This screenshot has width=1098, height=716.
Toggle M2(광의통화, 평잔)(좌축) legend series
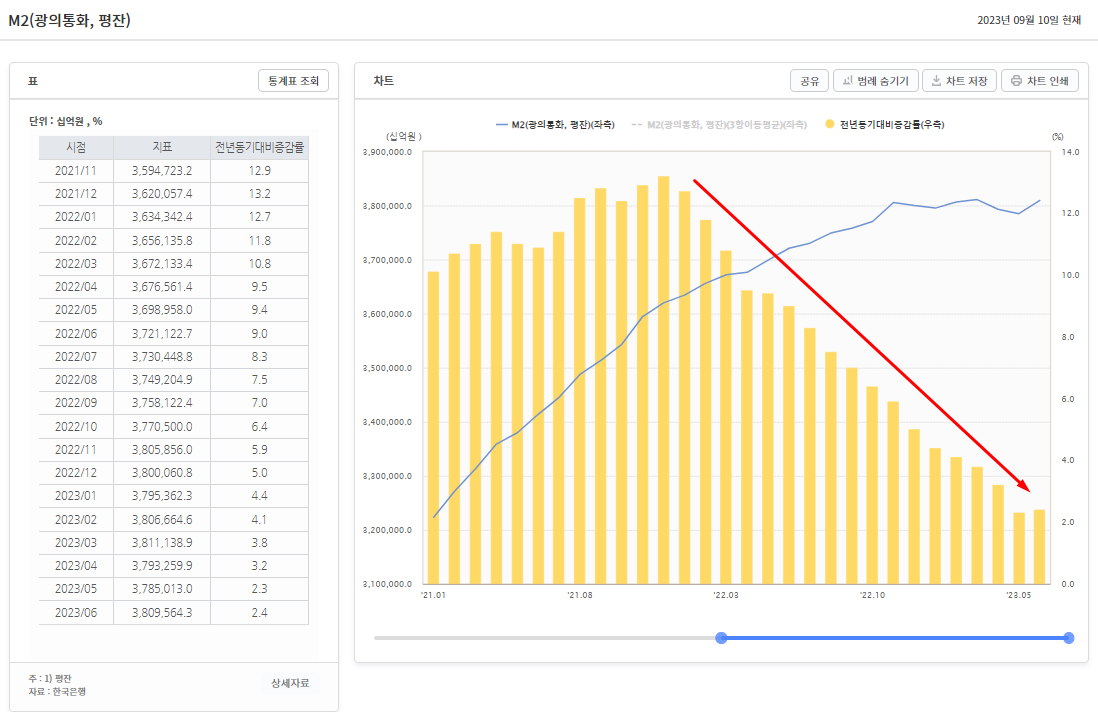[x=555, y=125]
